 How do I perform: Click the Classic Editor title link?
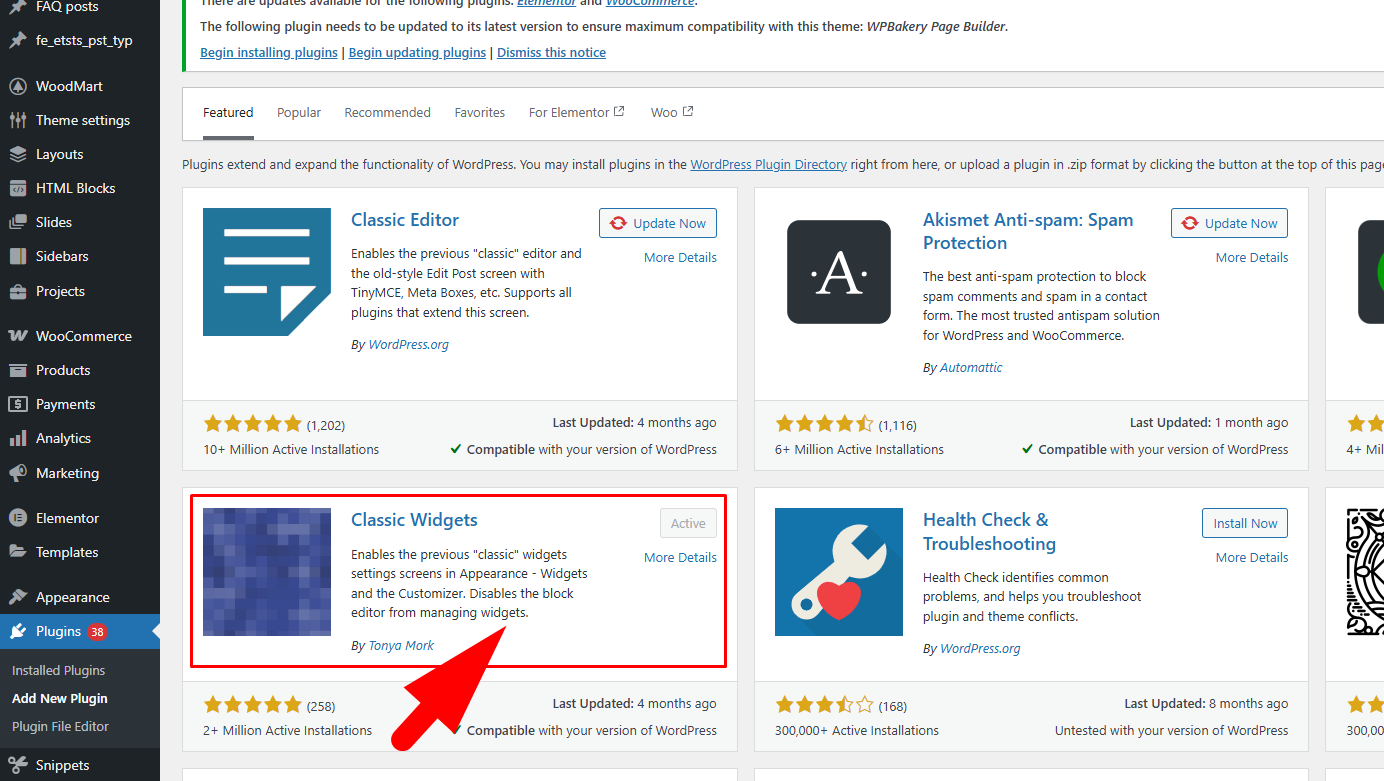tap(405, 220)
